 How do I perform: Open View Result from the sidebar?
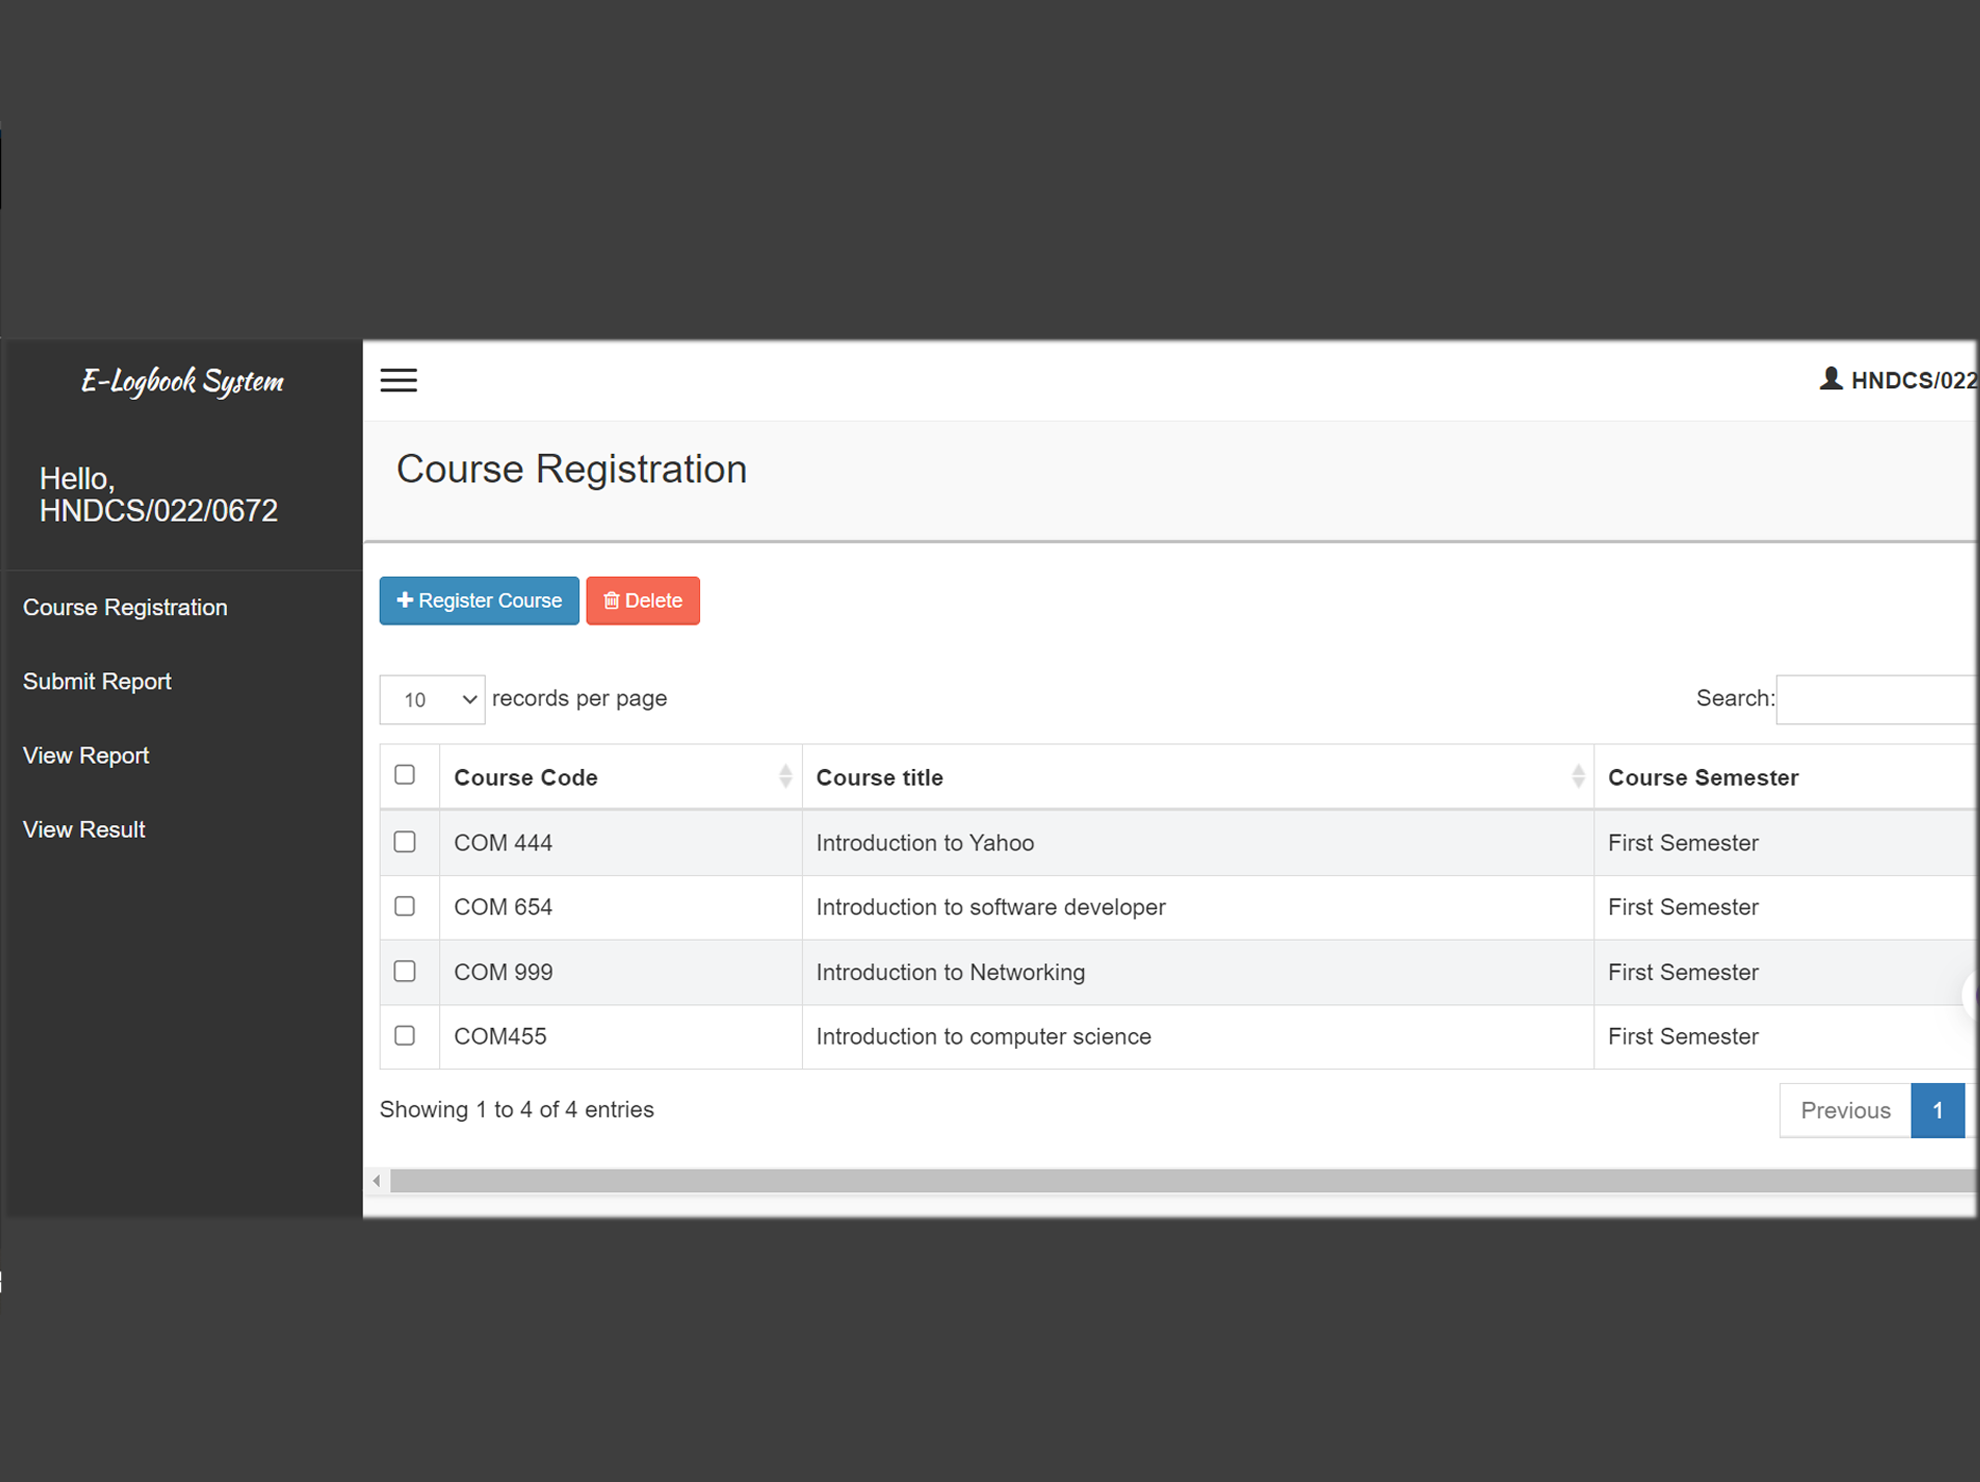point(83,829)
